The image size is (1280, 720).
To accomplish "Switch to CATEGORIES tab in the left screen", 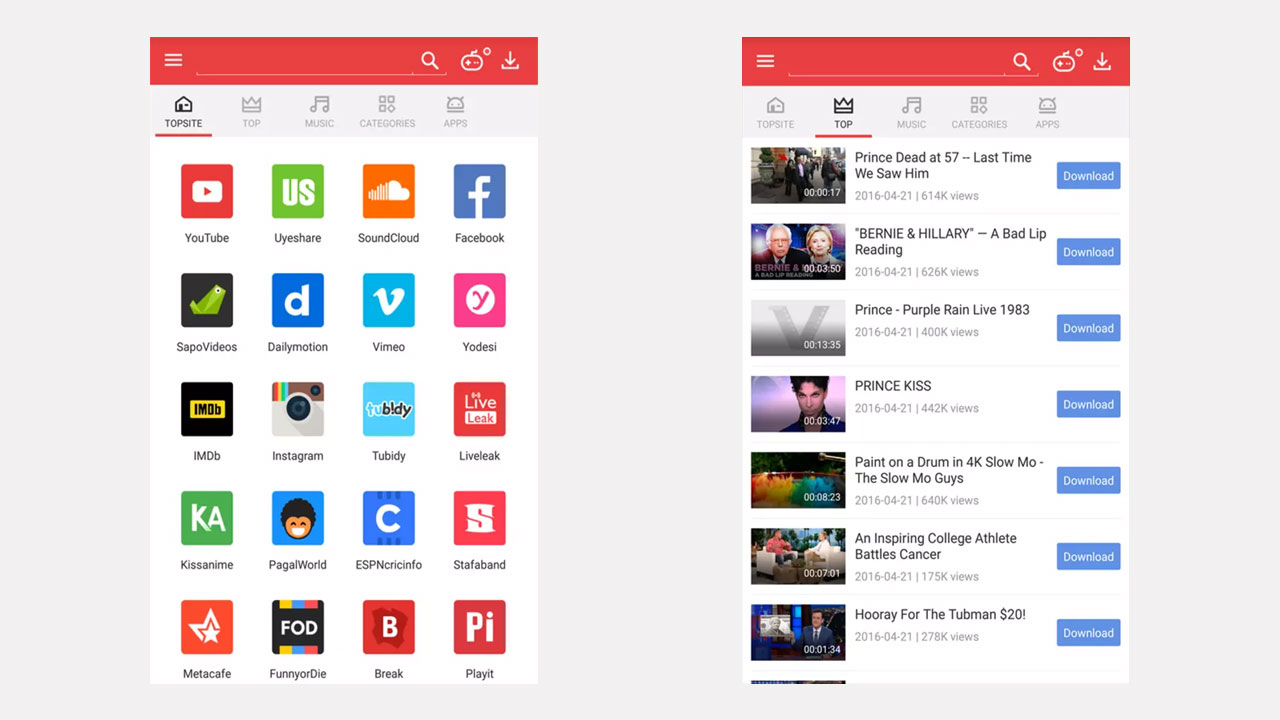I will coord(387,111).
